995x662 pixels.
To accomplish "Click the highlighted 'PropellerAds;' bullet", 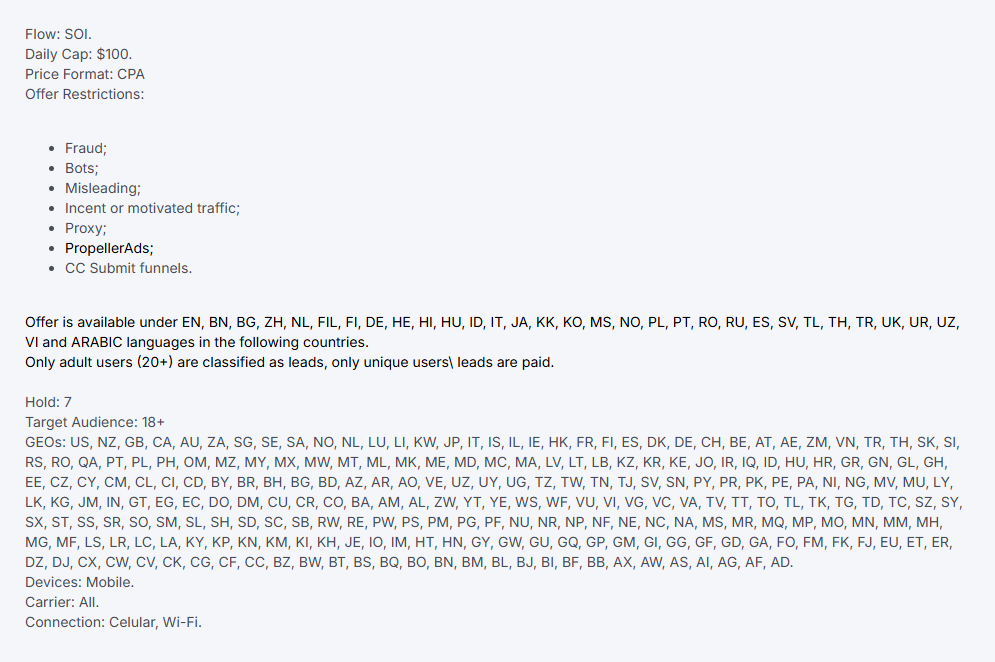I will tap(109, 248).
